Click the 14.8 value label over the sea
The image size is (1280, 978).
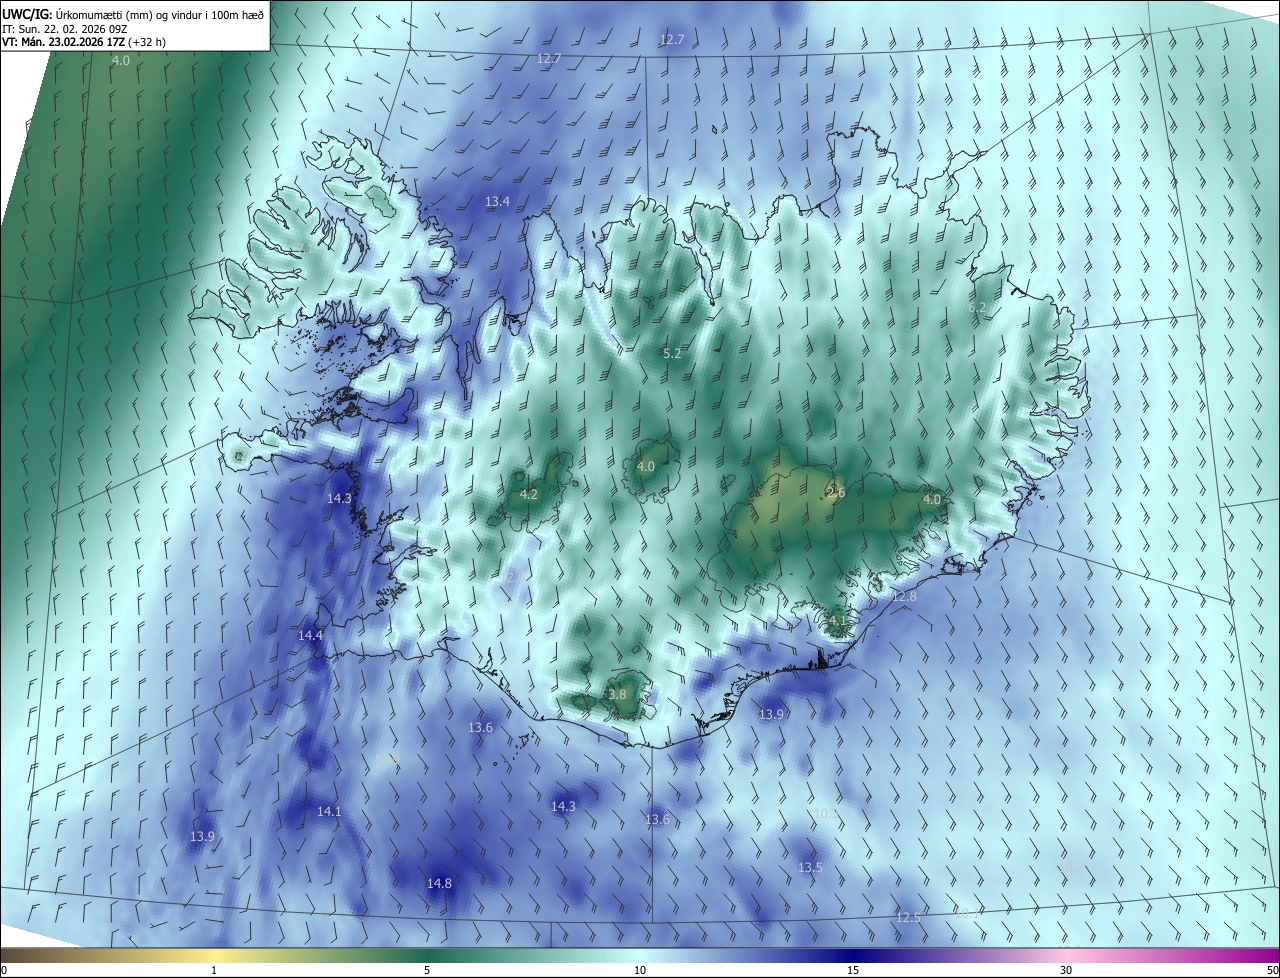(439, 884)
